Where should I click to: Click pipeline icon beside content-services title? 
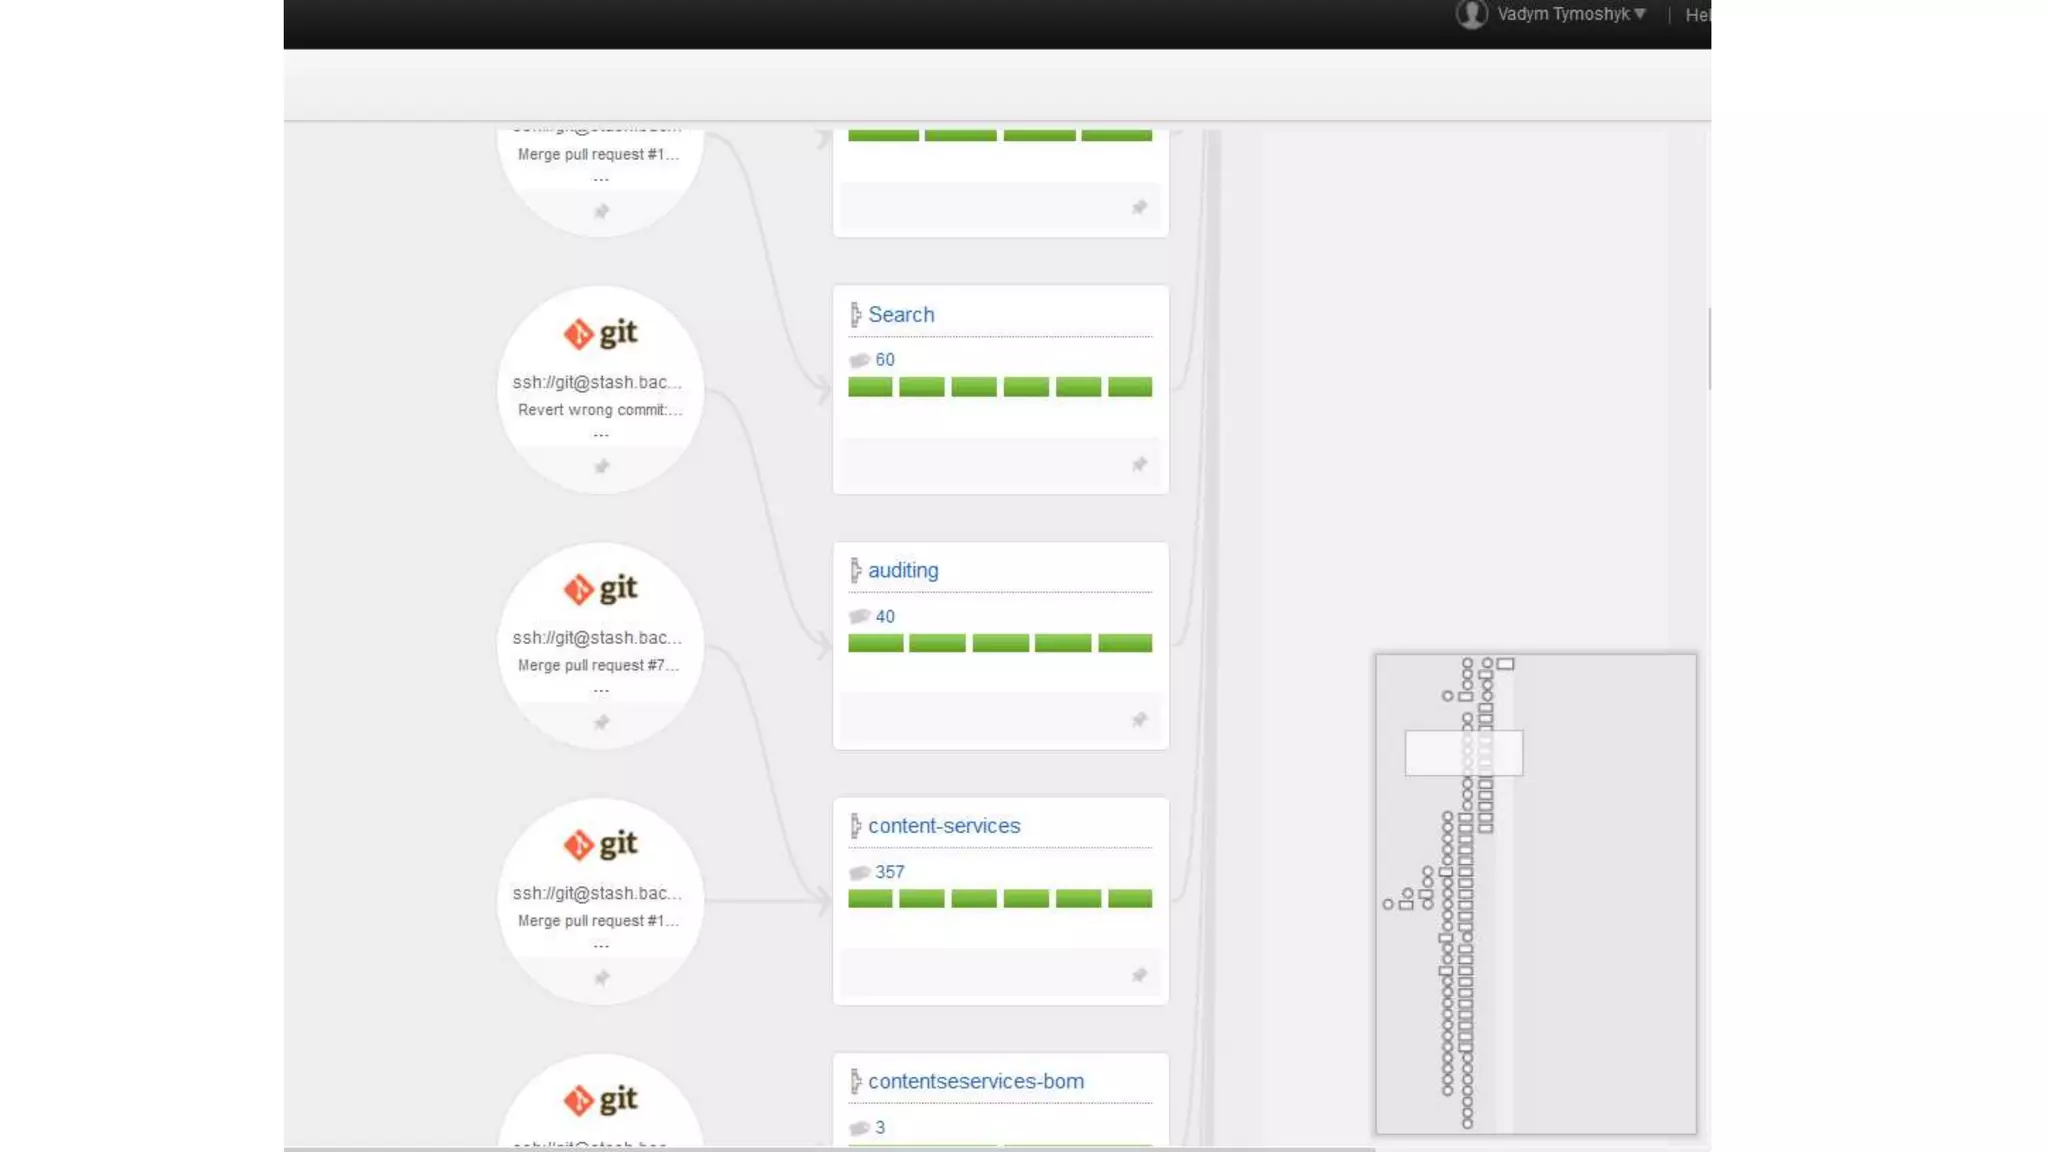pos(855,826)
